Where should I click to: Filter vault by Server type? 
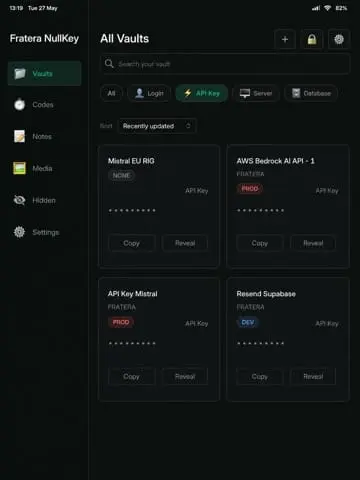(x=256, y=93)
